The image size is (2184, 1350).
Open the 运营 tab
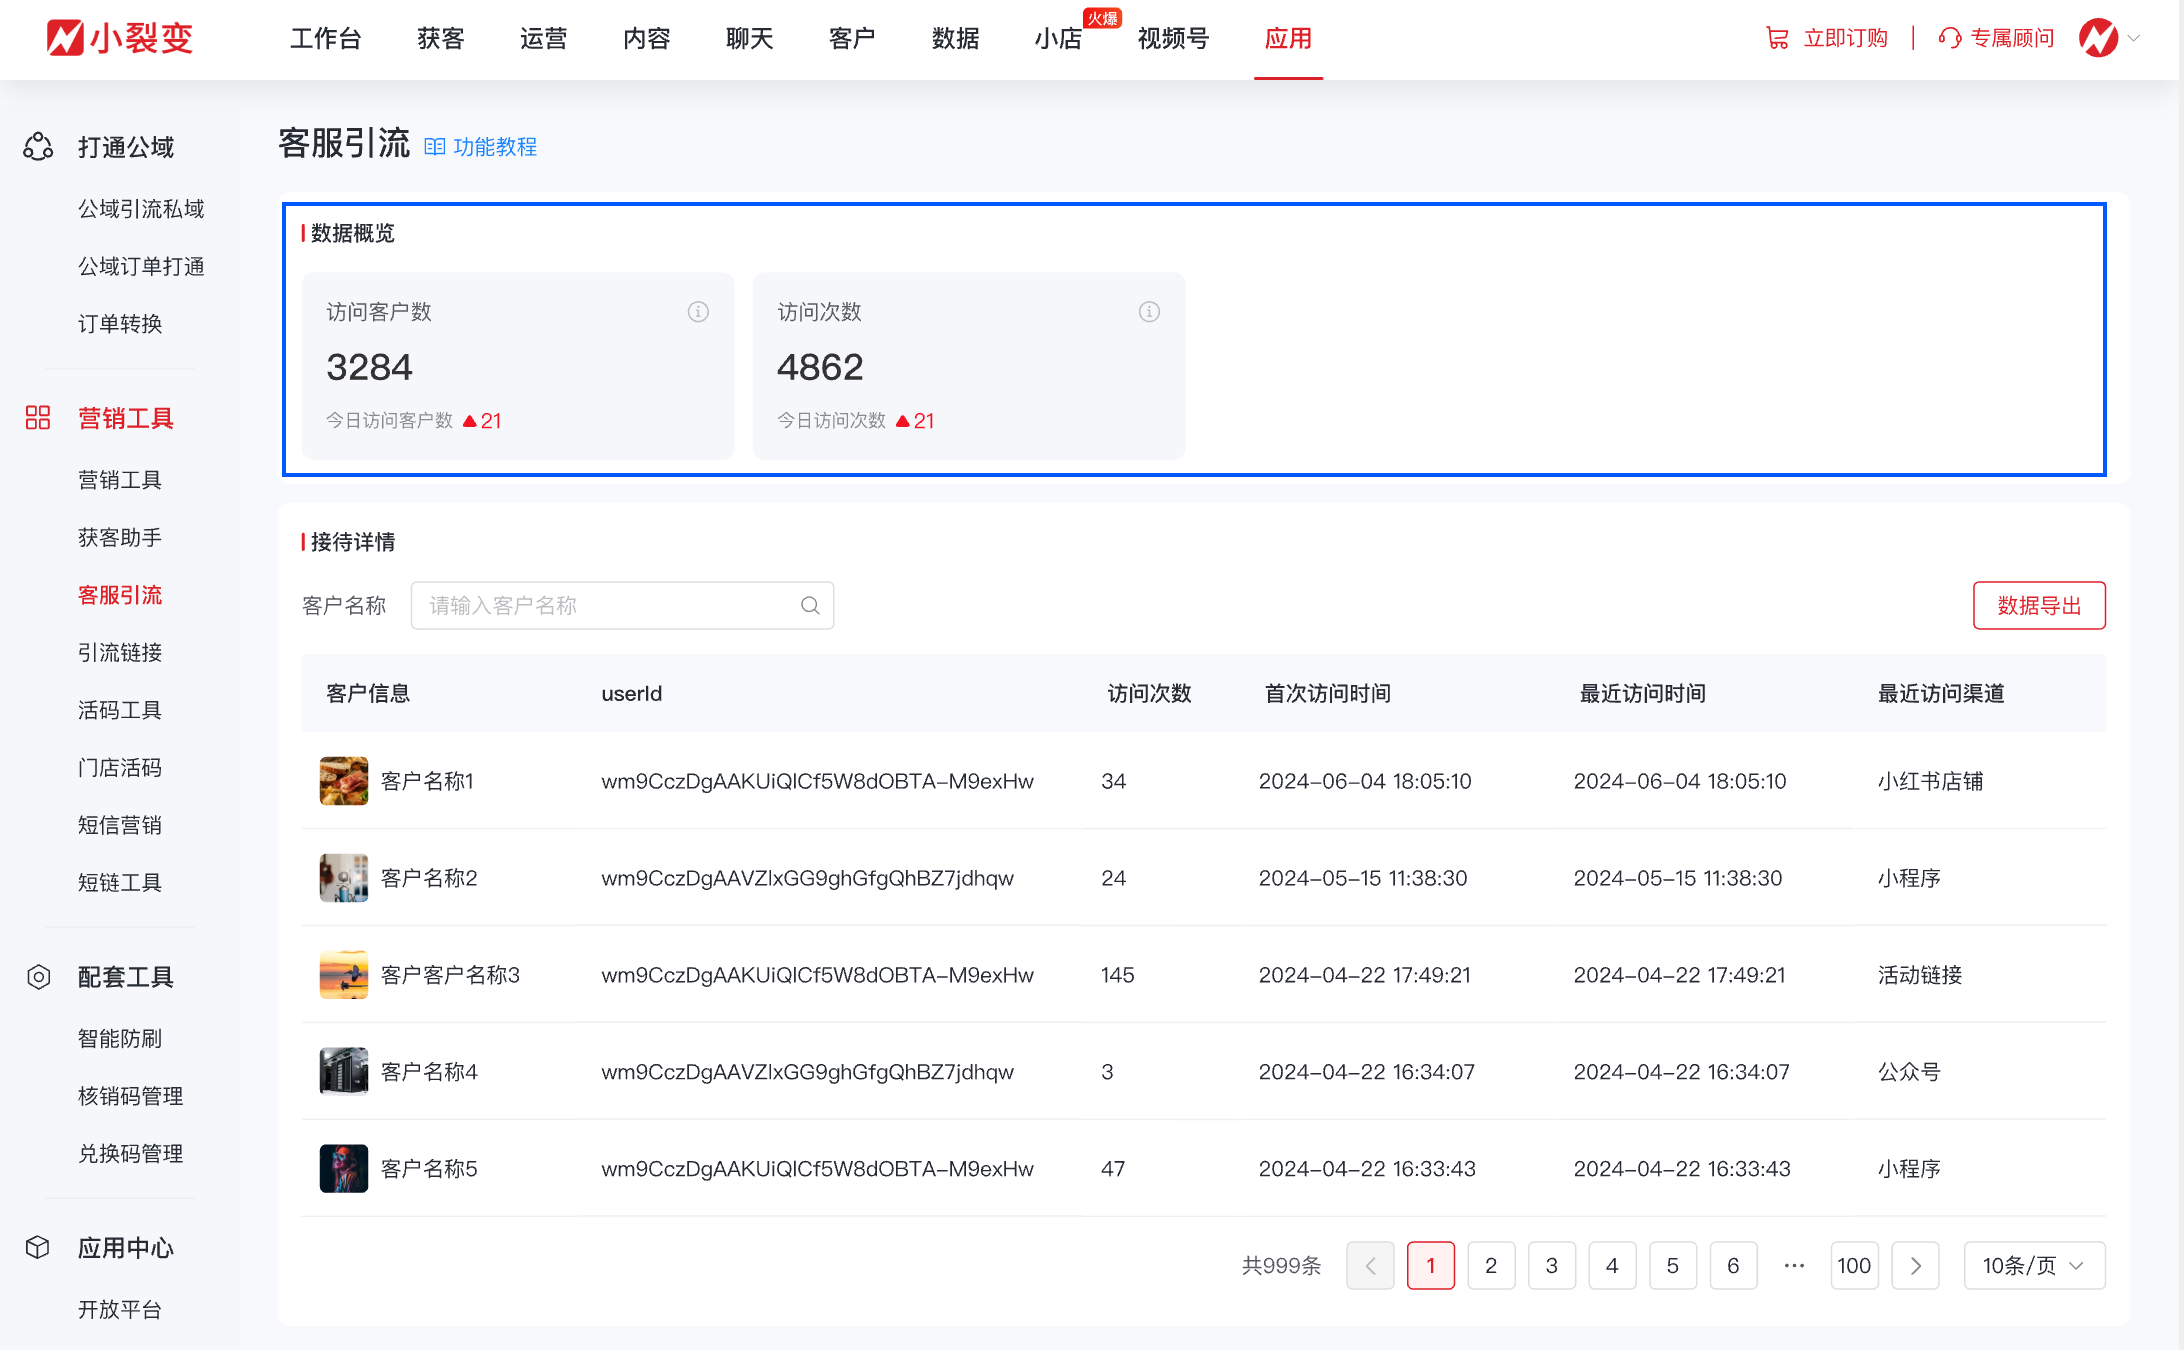[x=544, y=38]
